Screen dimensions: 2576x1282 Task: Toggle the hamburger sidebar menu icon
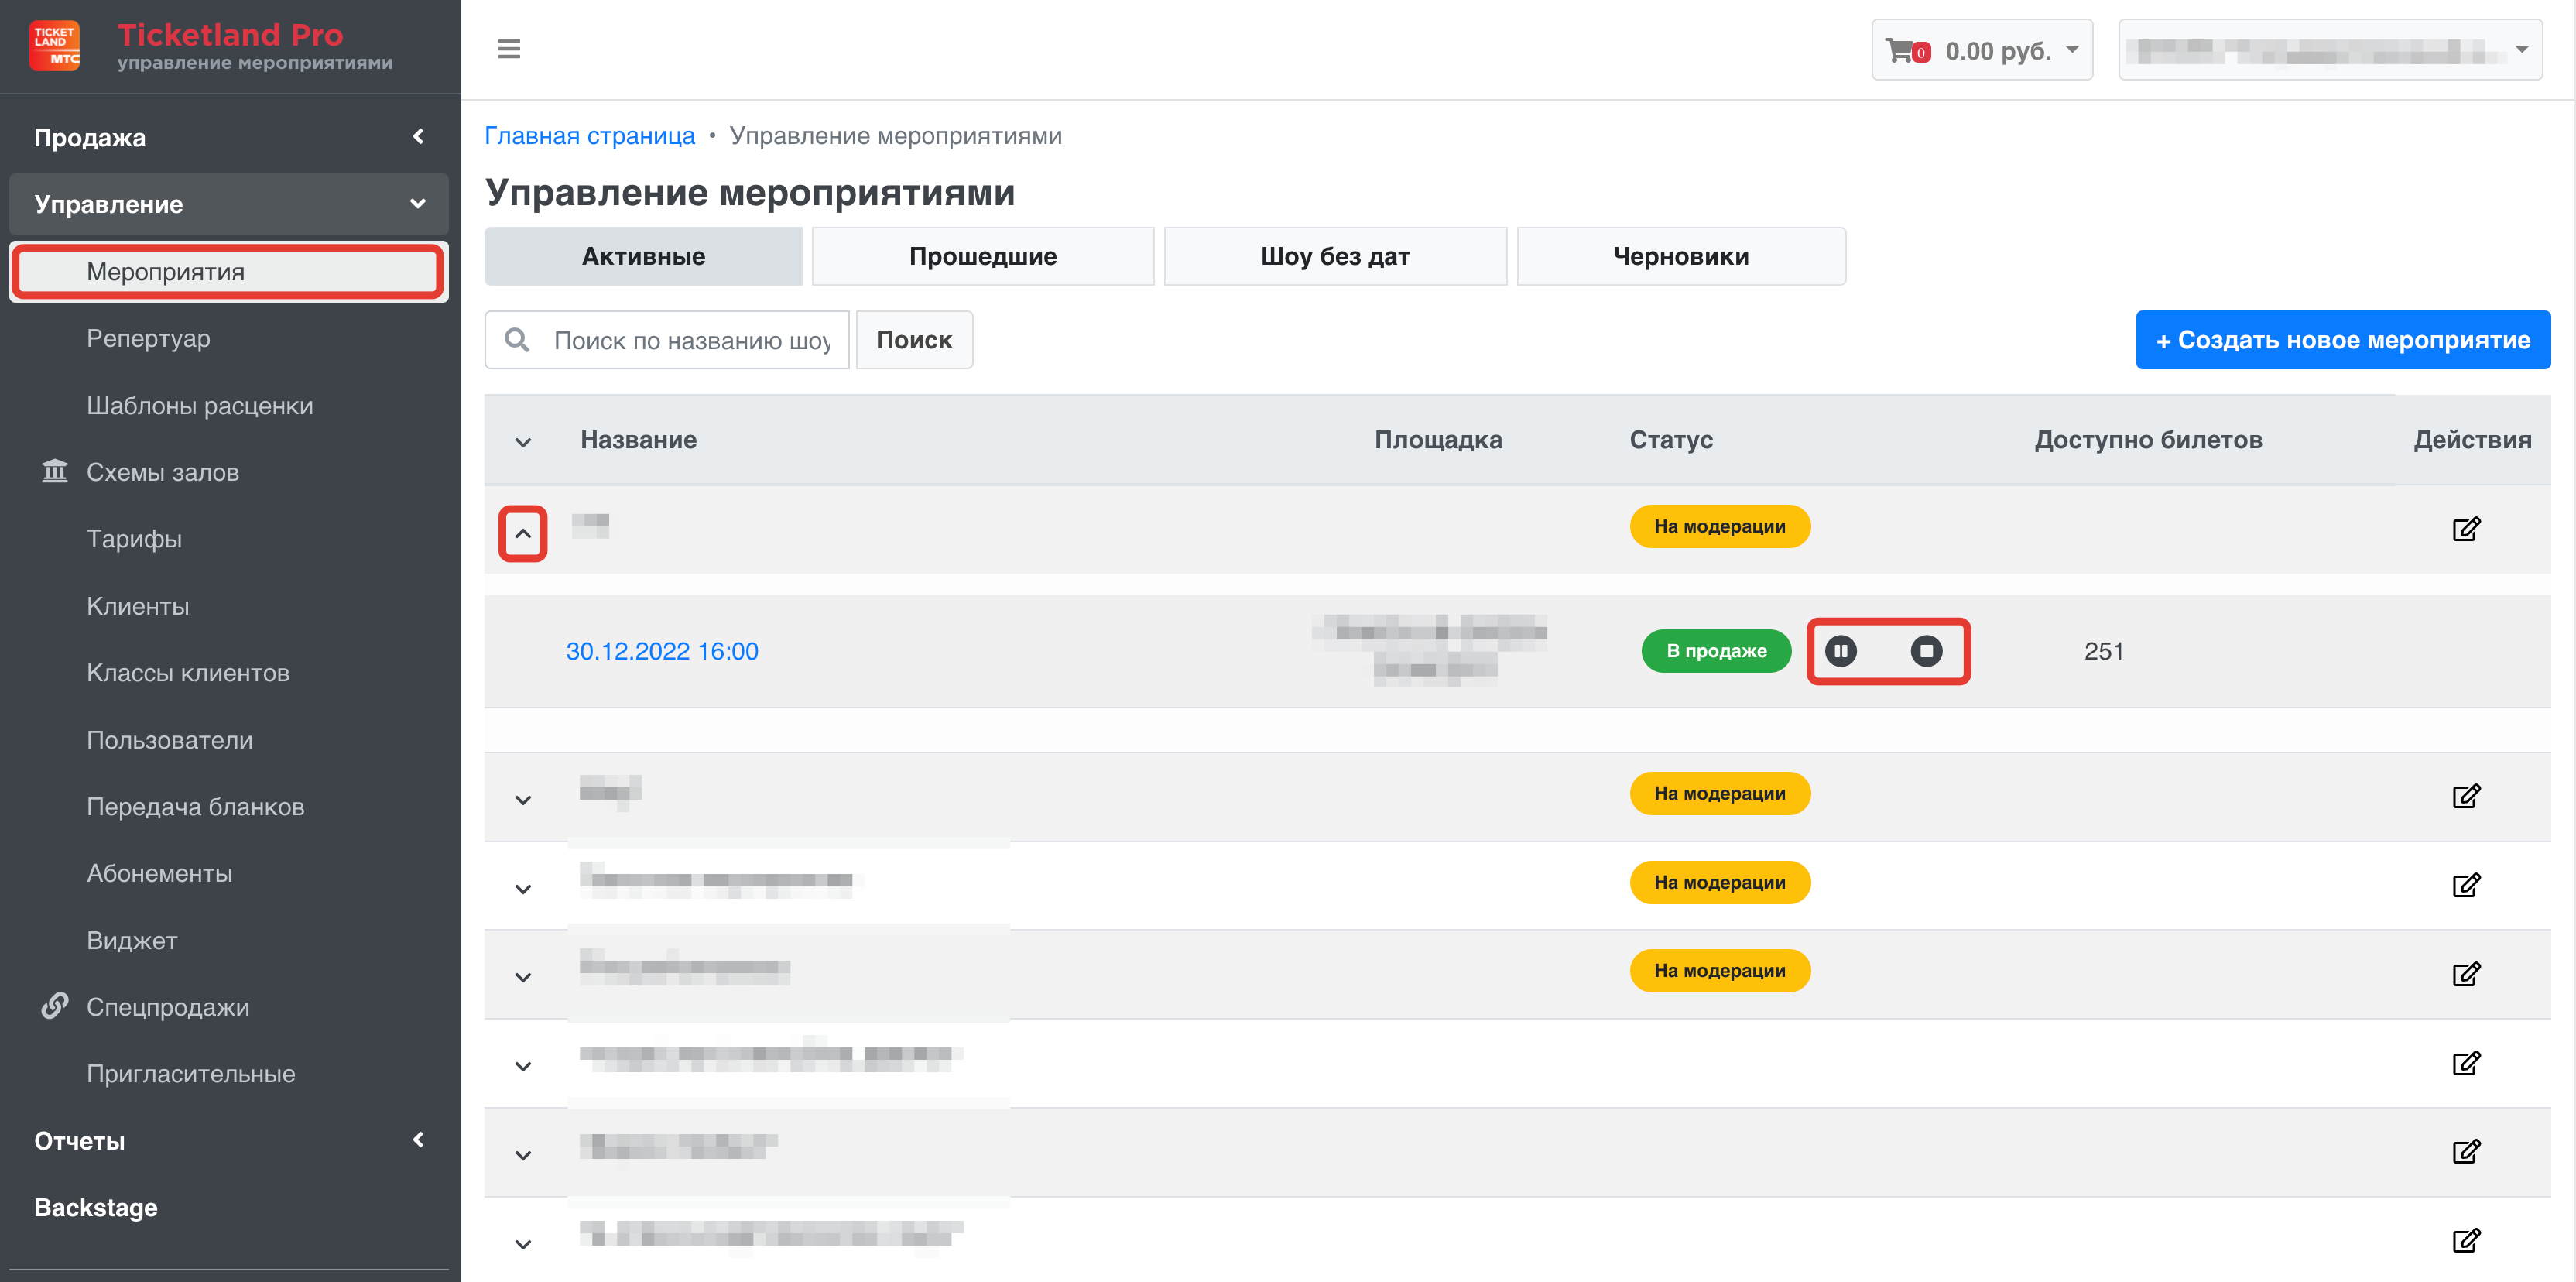509,49
